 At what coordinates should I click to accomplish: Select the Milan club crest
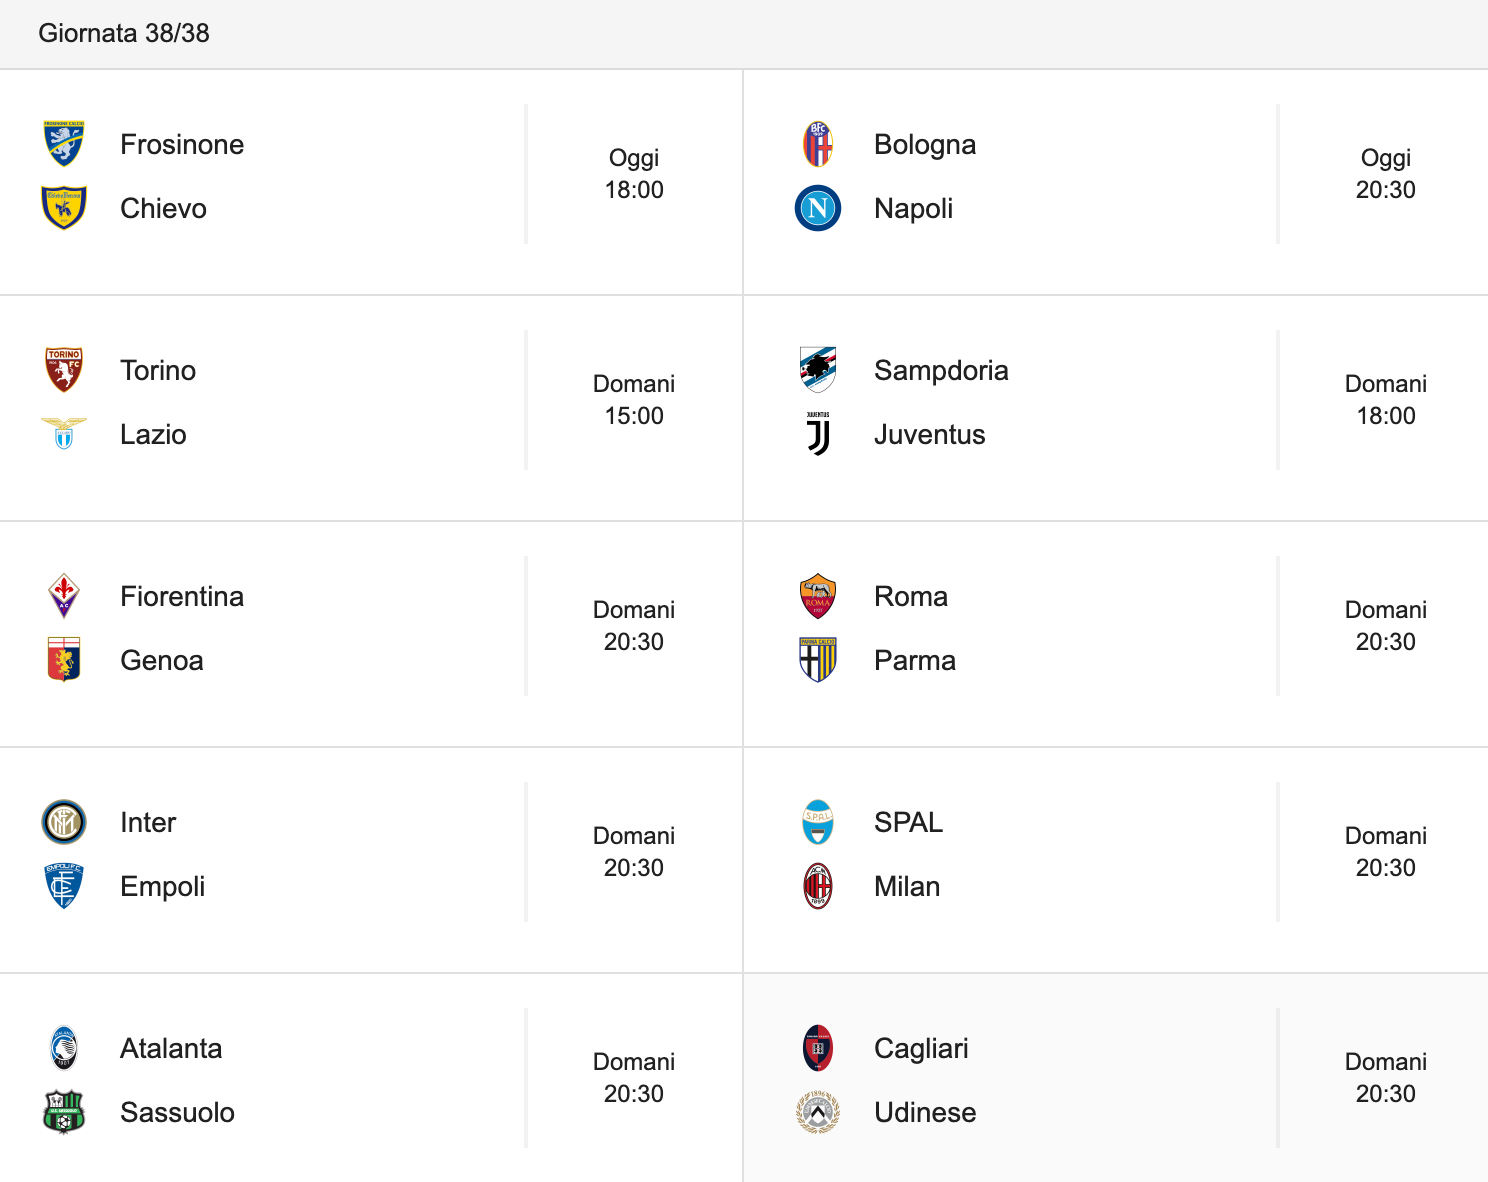point(818,886)
